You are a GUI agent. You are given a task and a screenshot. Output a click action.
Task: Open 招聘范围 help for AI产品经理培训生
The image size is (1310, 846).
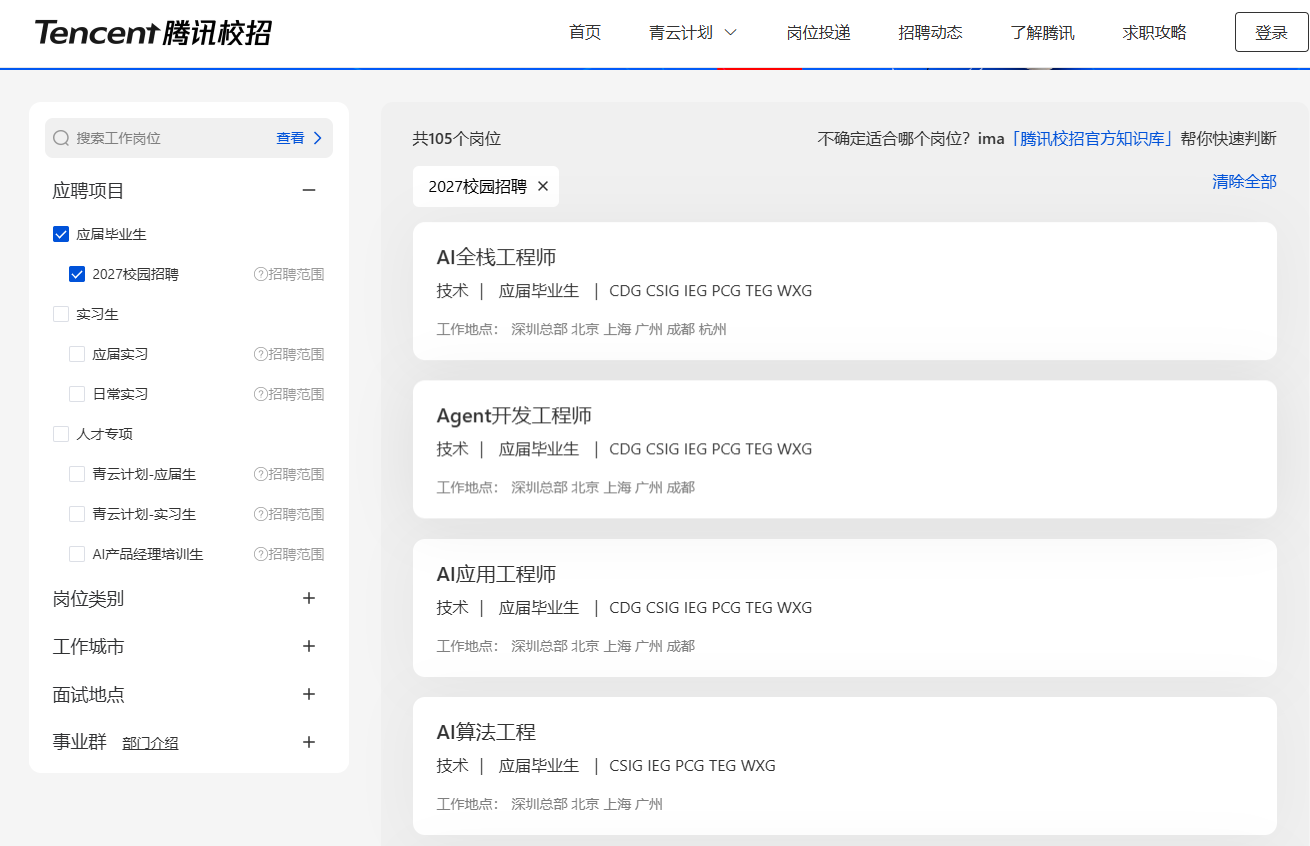289,554
